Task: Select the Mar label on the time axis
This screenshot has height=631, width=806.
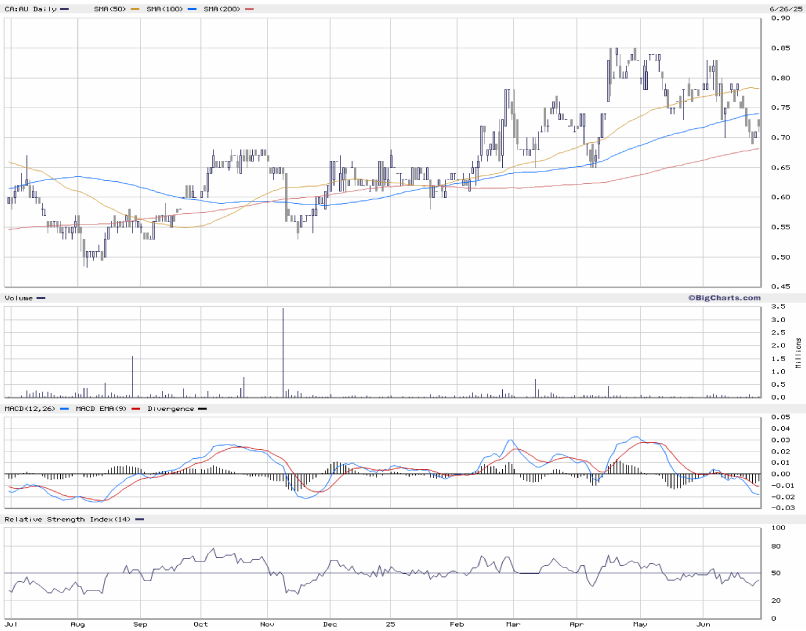Action: coord(512,625)
